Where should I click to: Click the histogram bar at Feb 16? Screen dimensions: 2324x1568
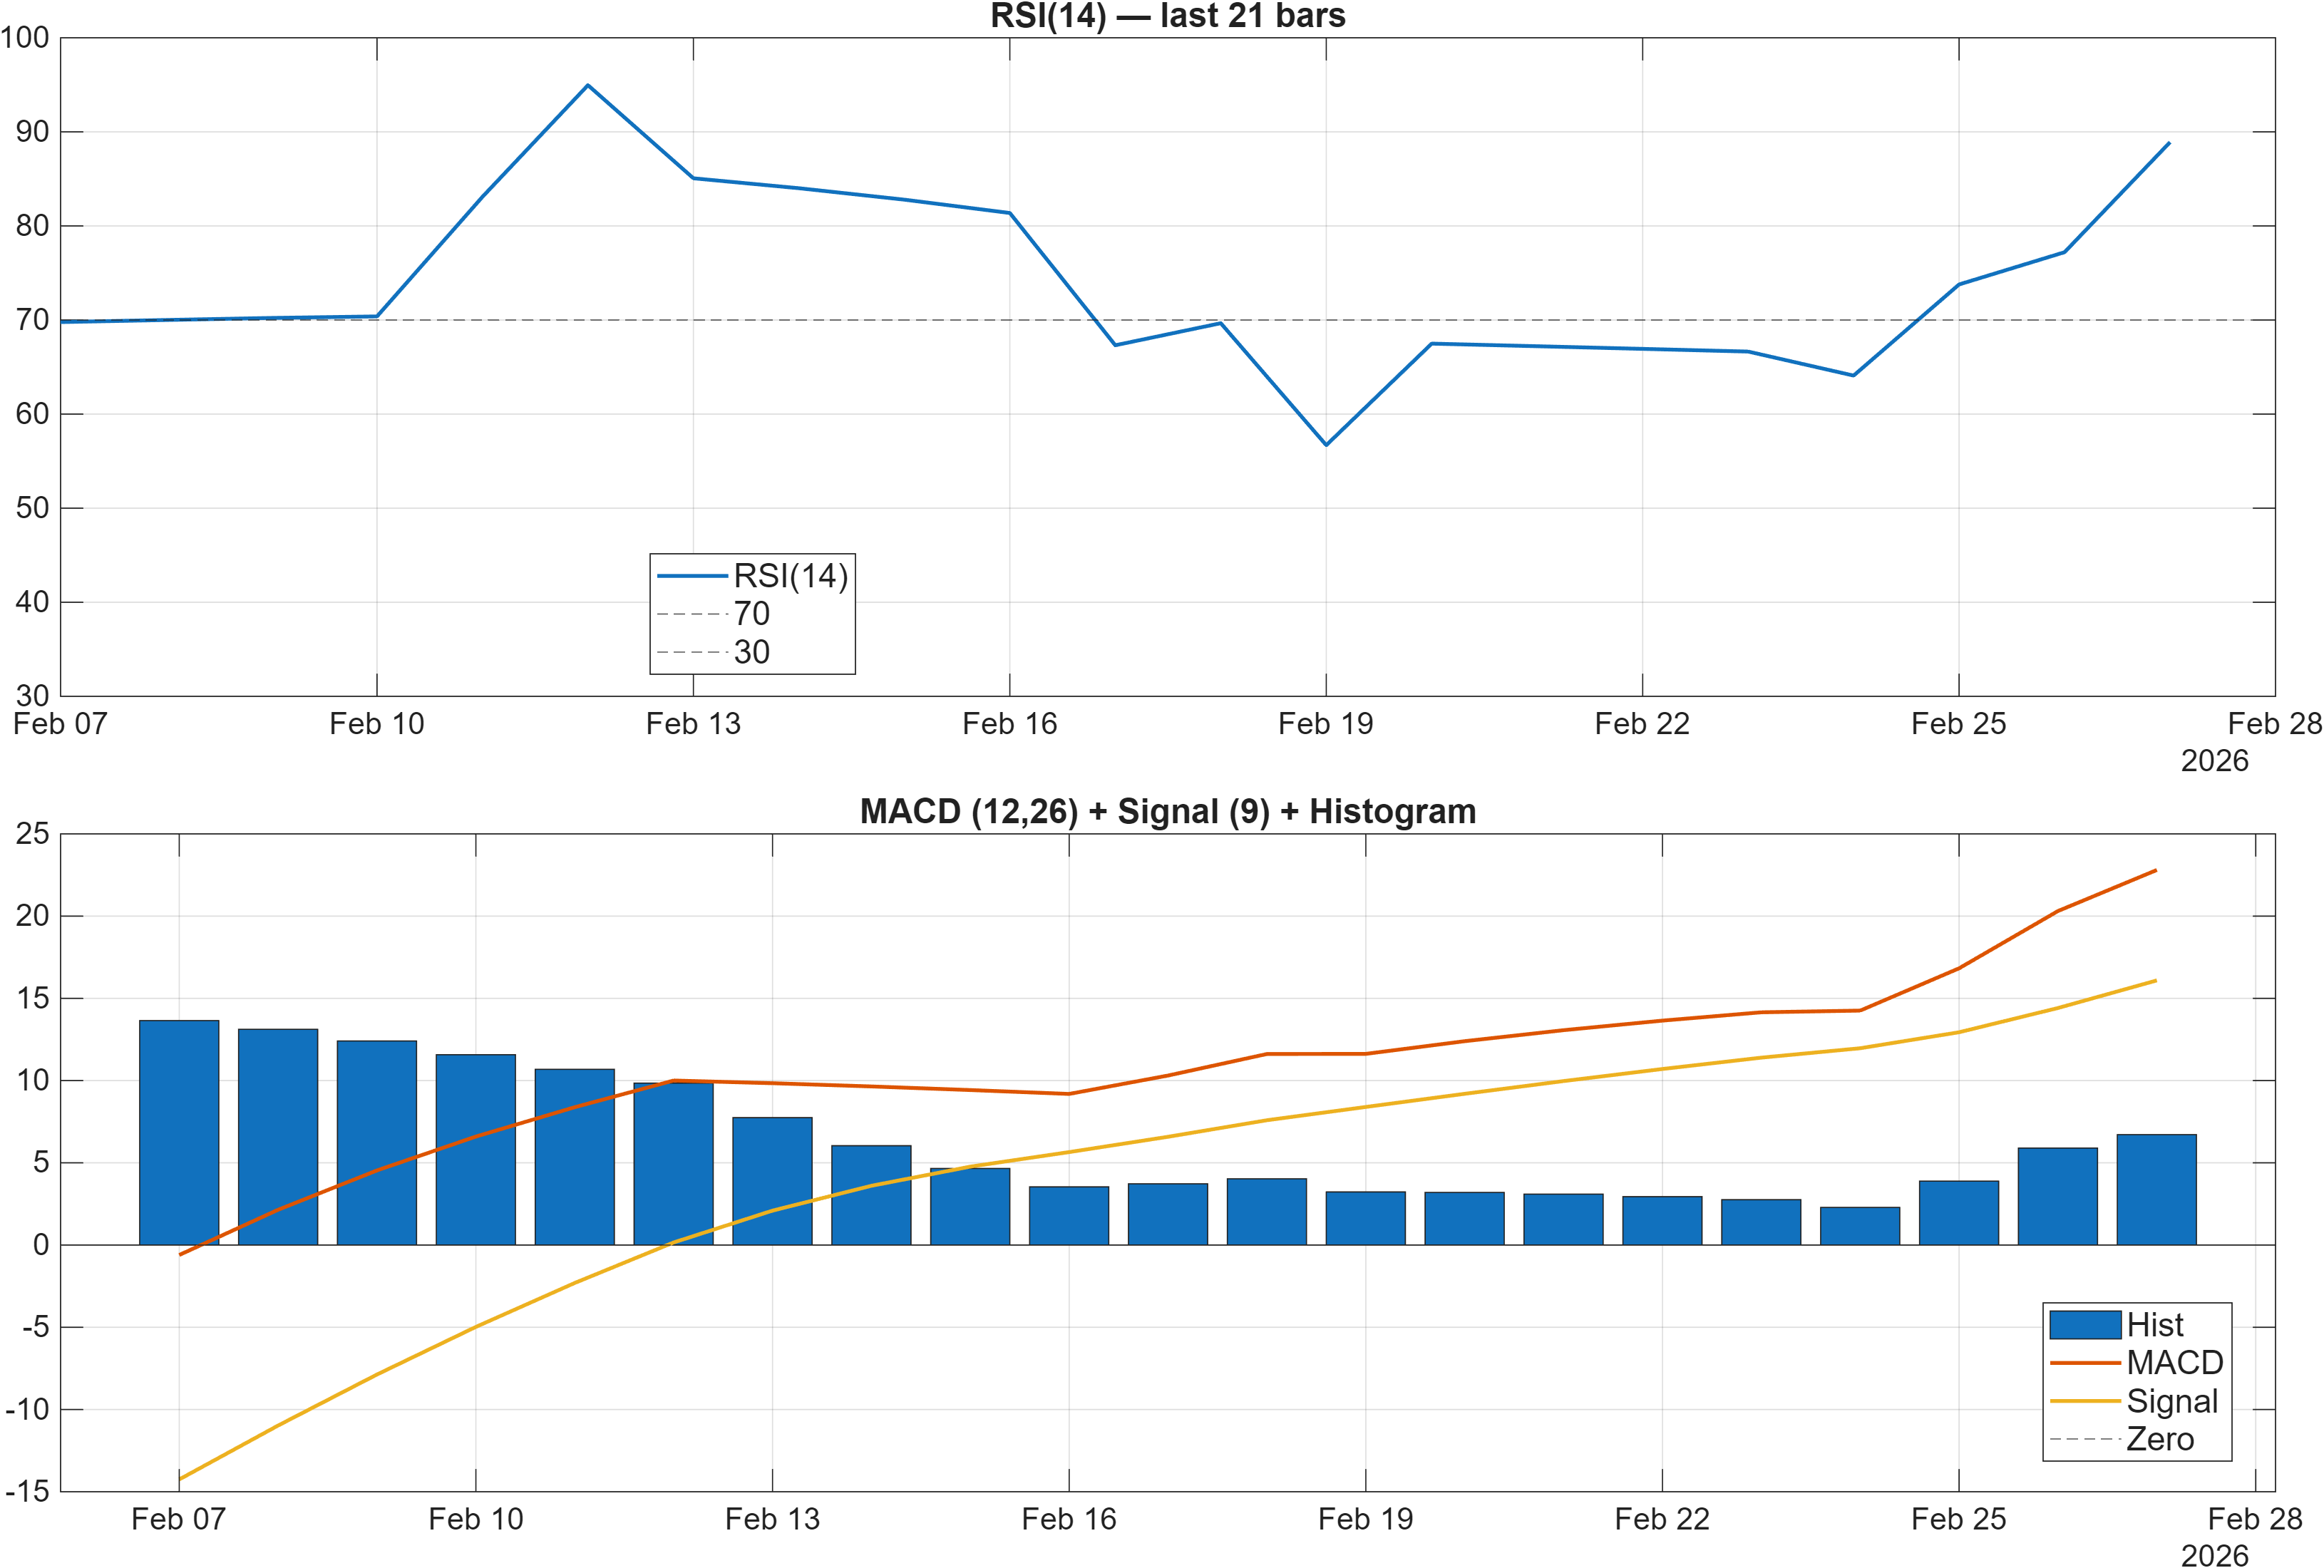click(x=1069, y=1216)
